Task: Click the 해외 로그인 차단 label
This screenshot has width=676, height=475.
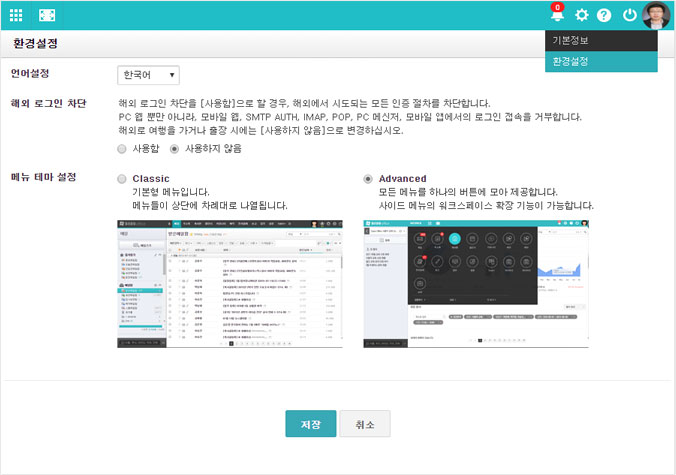Action: pos(48,103)
